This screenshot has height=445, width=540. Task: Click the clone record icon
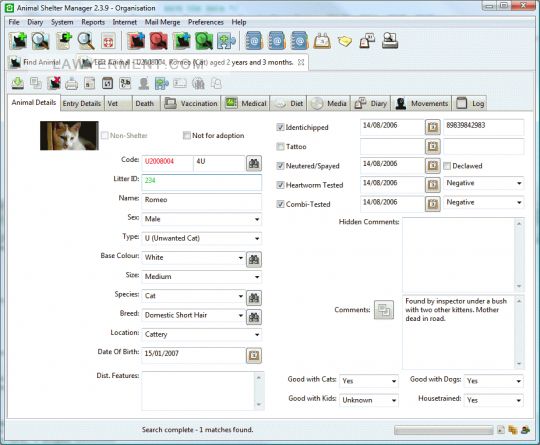coord(35,83)
